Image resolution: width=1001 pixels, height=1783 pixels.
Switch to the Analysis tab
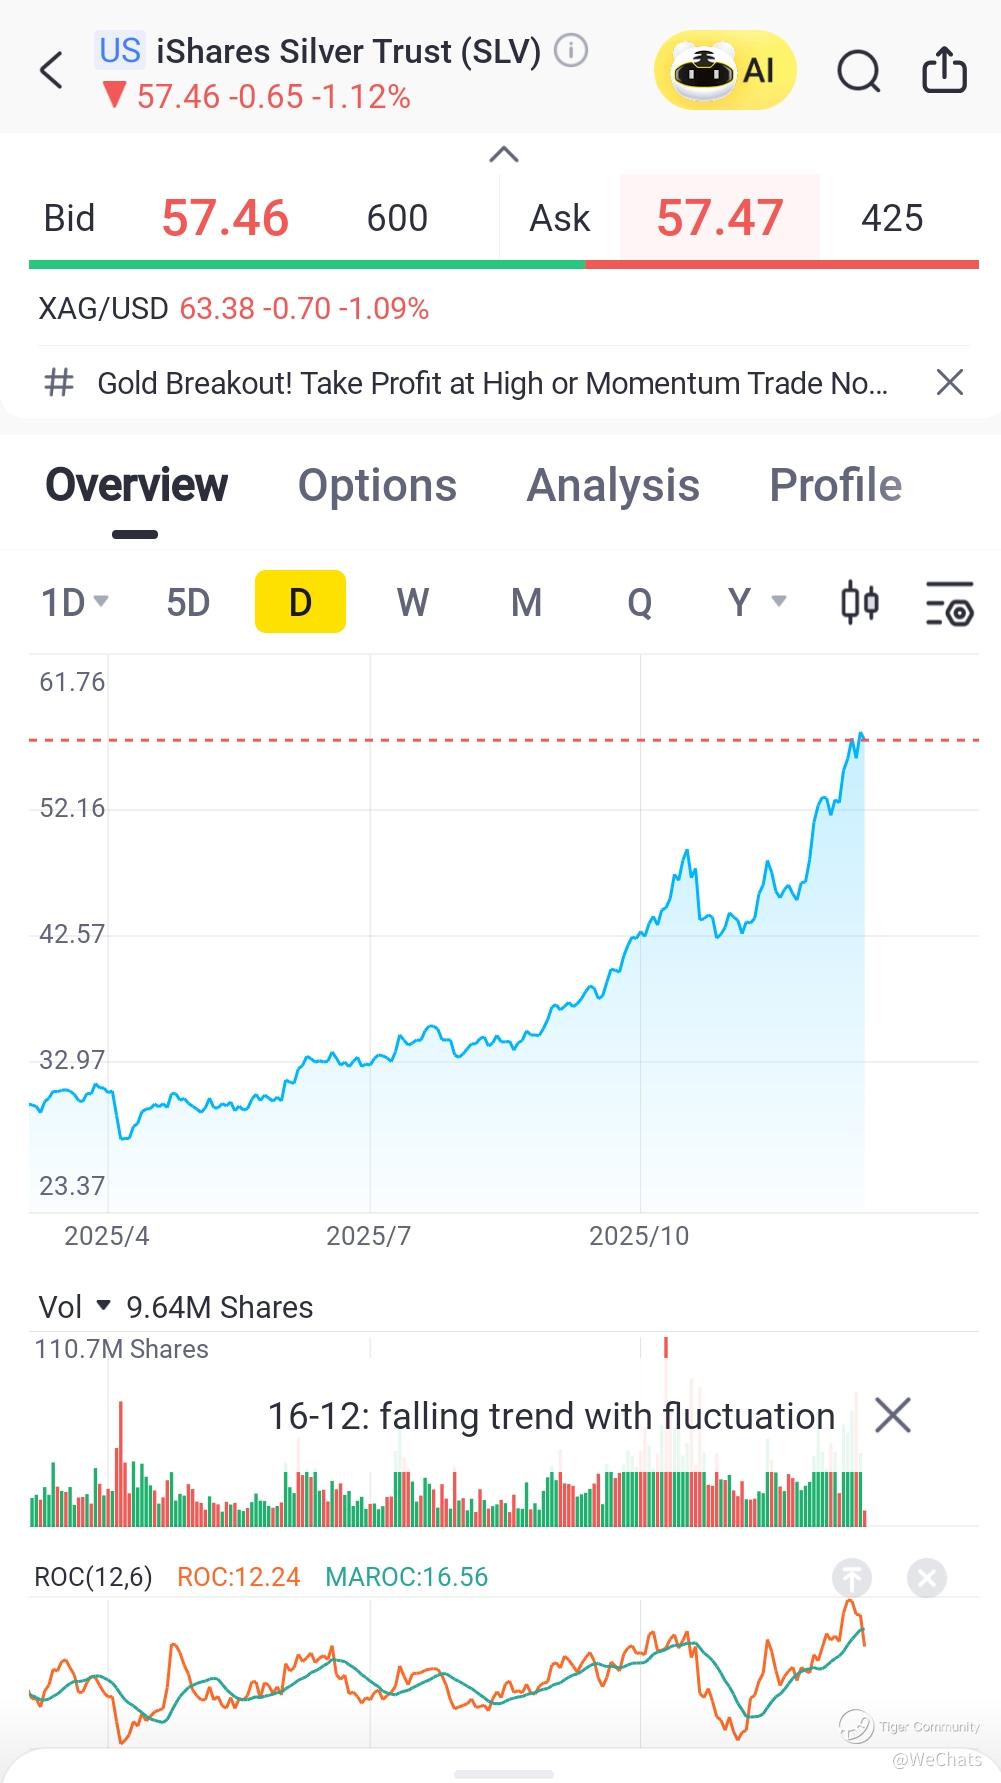pyautogui.click(x=613, y=486)
